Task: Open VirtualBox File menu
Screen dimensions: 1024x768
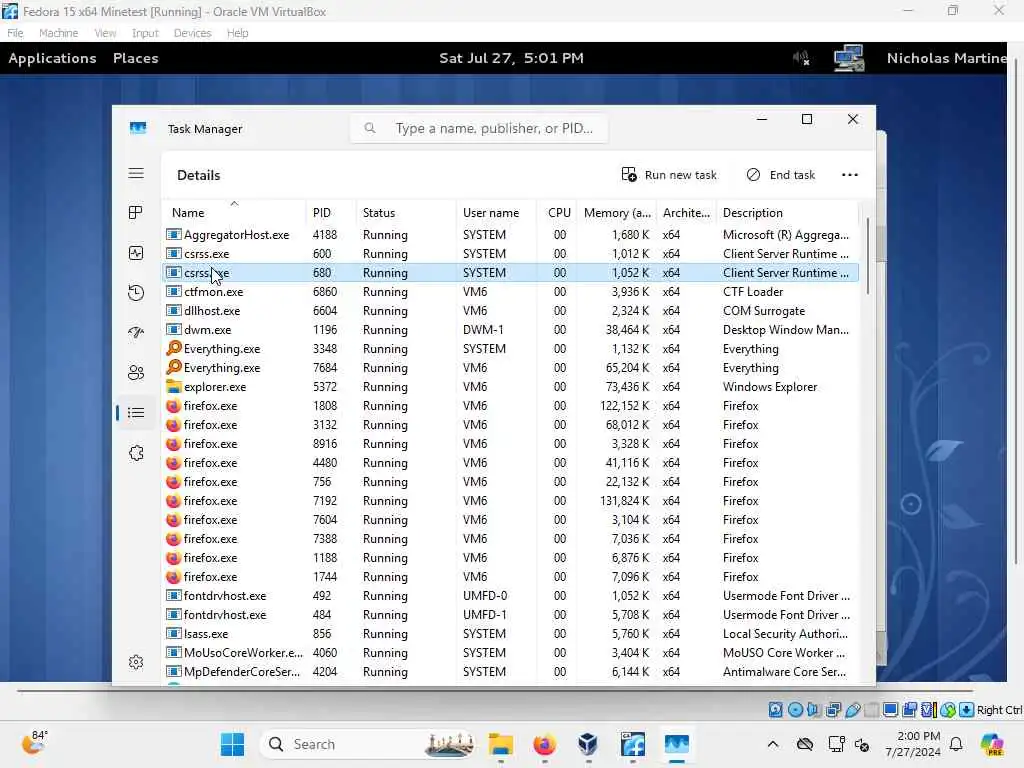Action: point(15,33)
